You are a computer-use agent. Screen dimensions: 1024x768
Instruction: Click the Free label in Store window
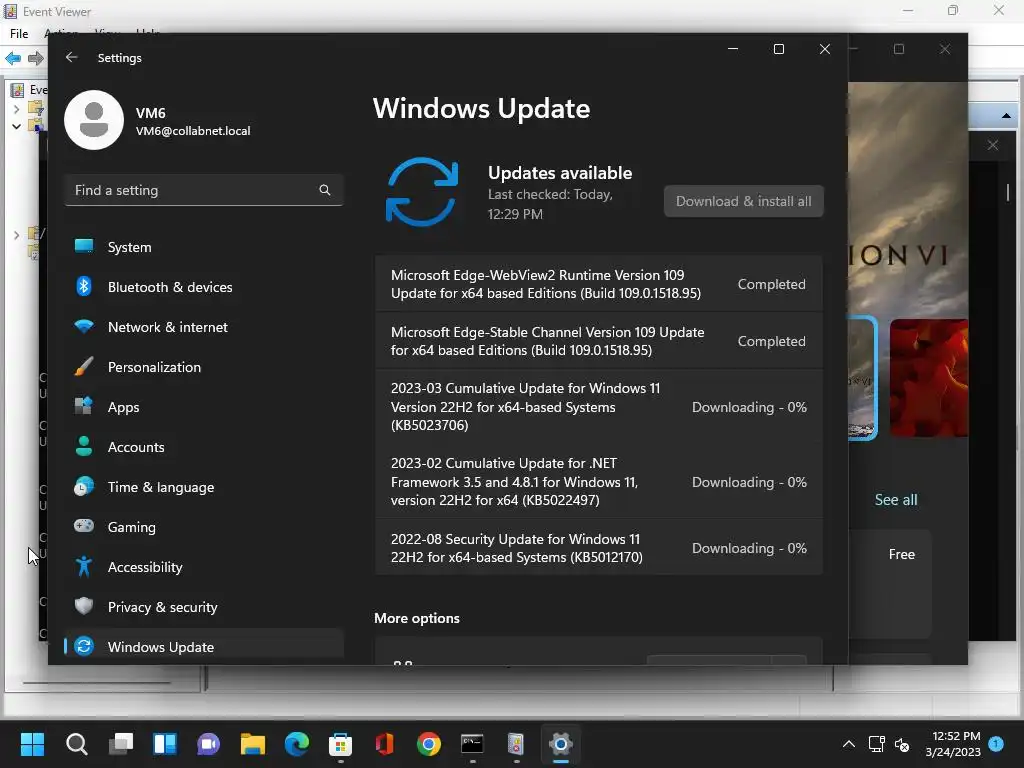(901, 554)
